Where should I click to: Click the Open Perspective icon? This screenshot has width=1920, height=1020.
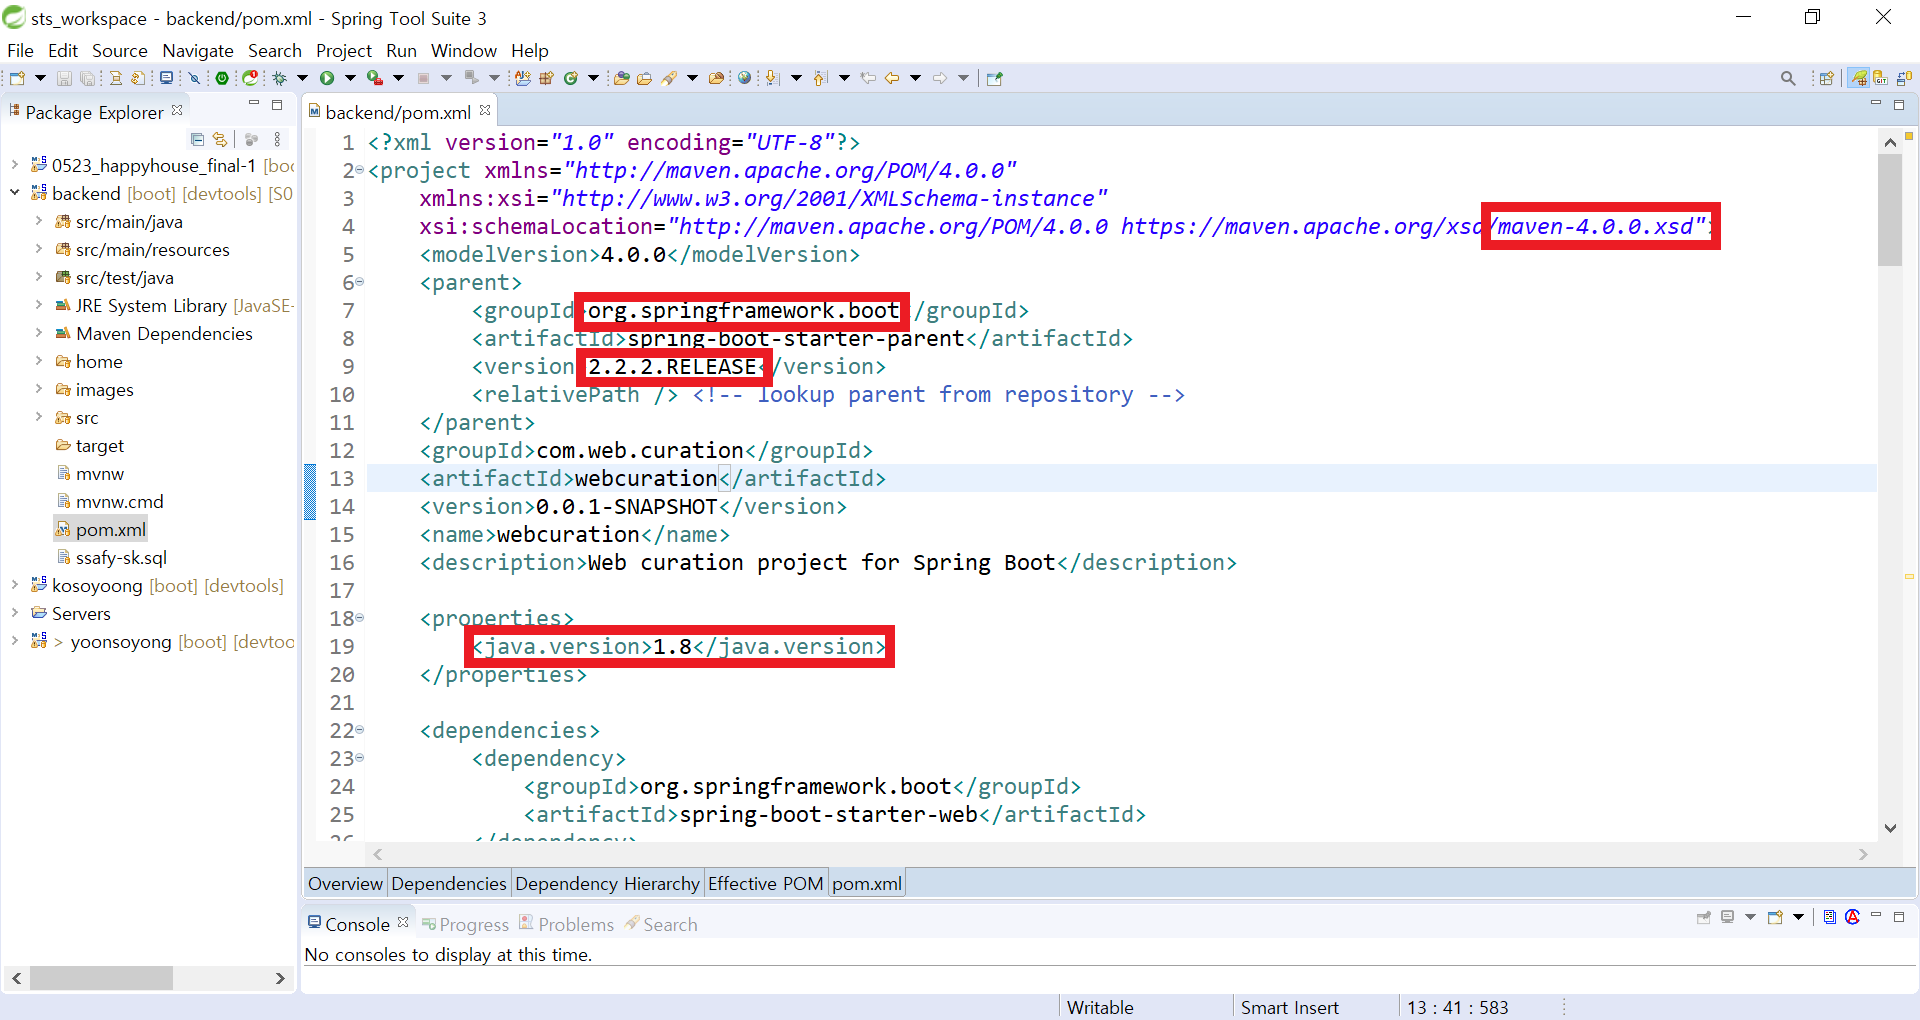(x=1827, y=78)
